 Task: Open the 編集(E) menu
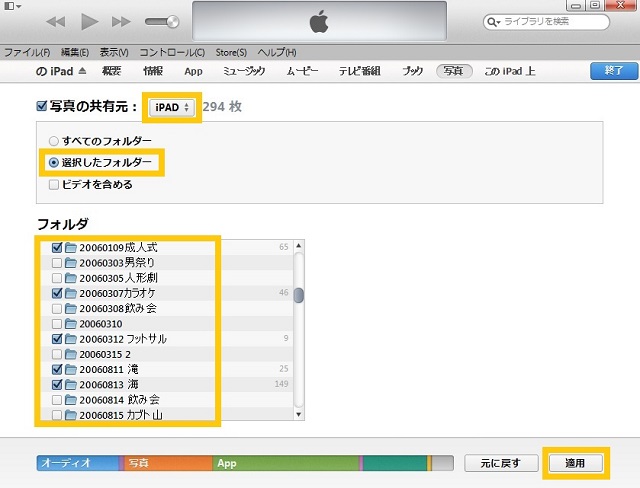tap(75, 52)
